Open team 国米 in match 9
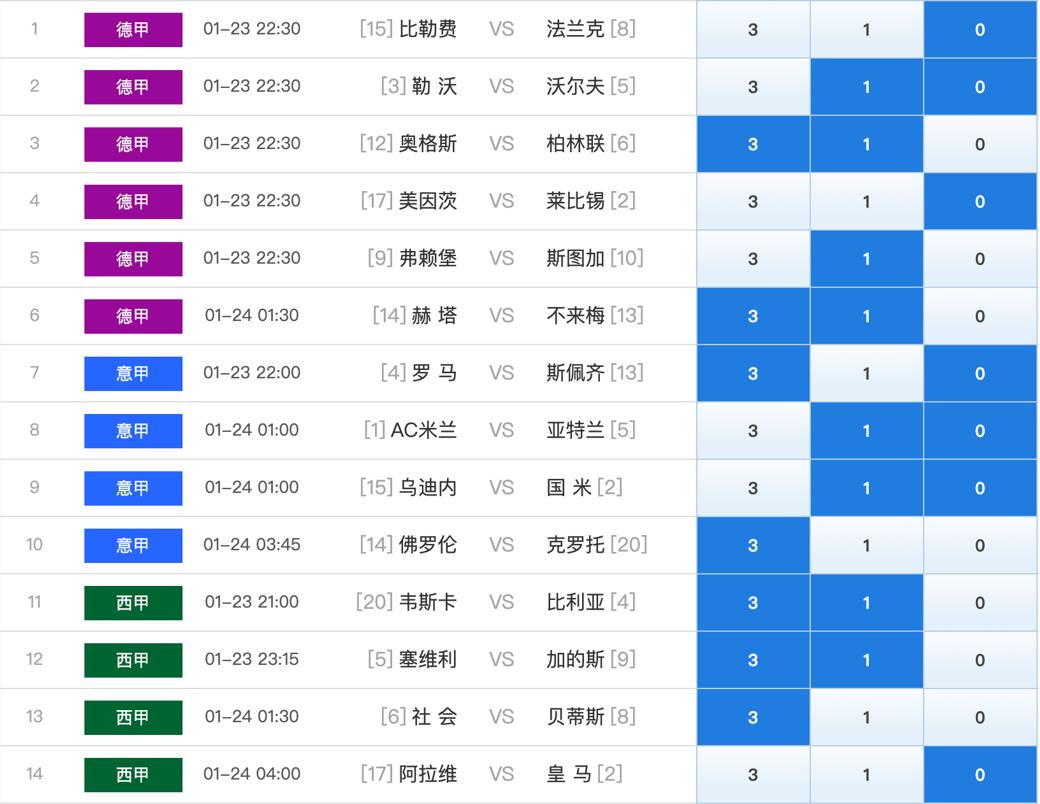Screen dimensions: 1040x804 568,488
